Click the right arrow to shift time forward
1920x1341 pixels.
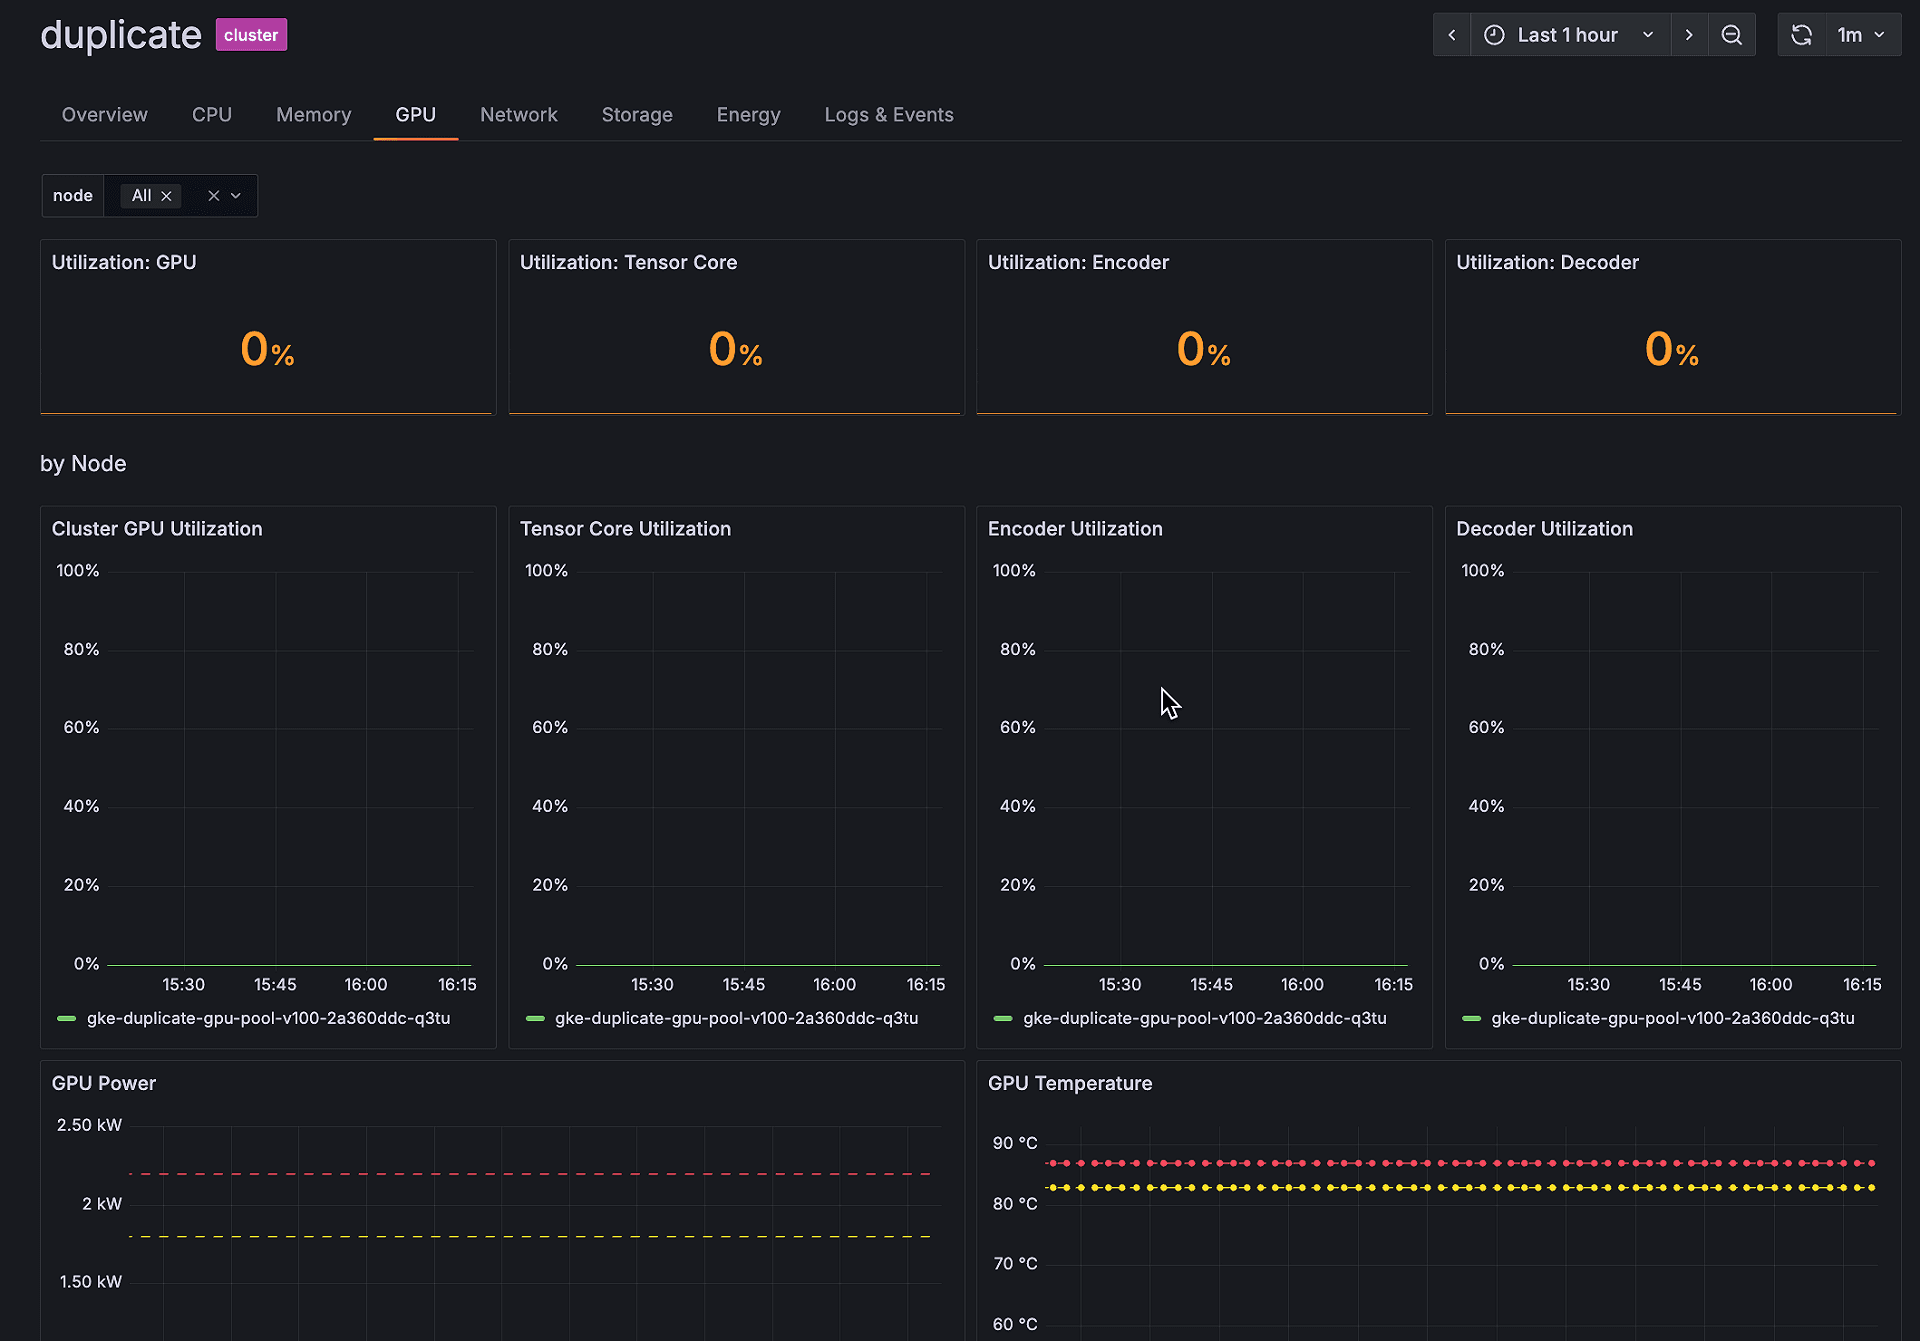[x=1689, y=34]
